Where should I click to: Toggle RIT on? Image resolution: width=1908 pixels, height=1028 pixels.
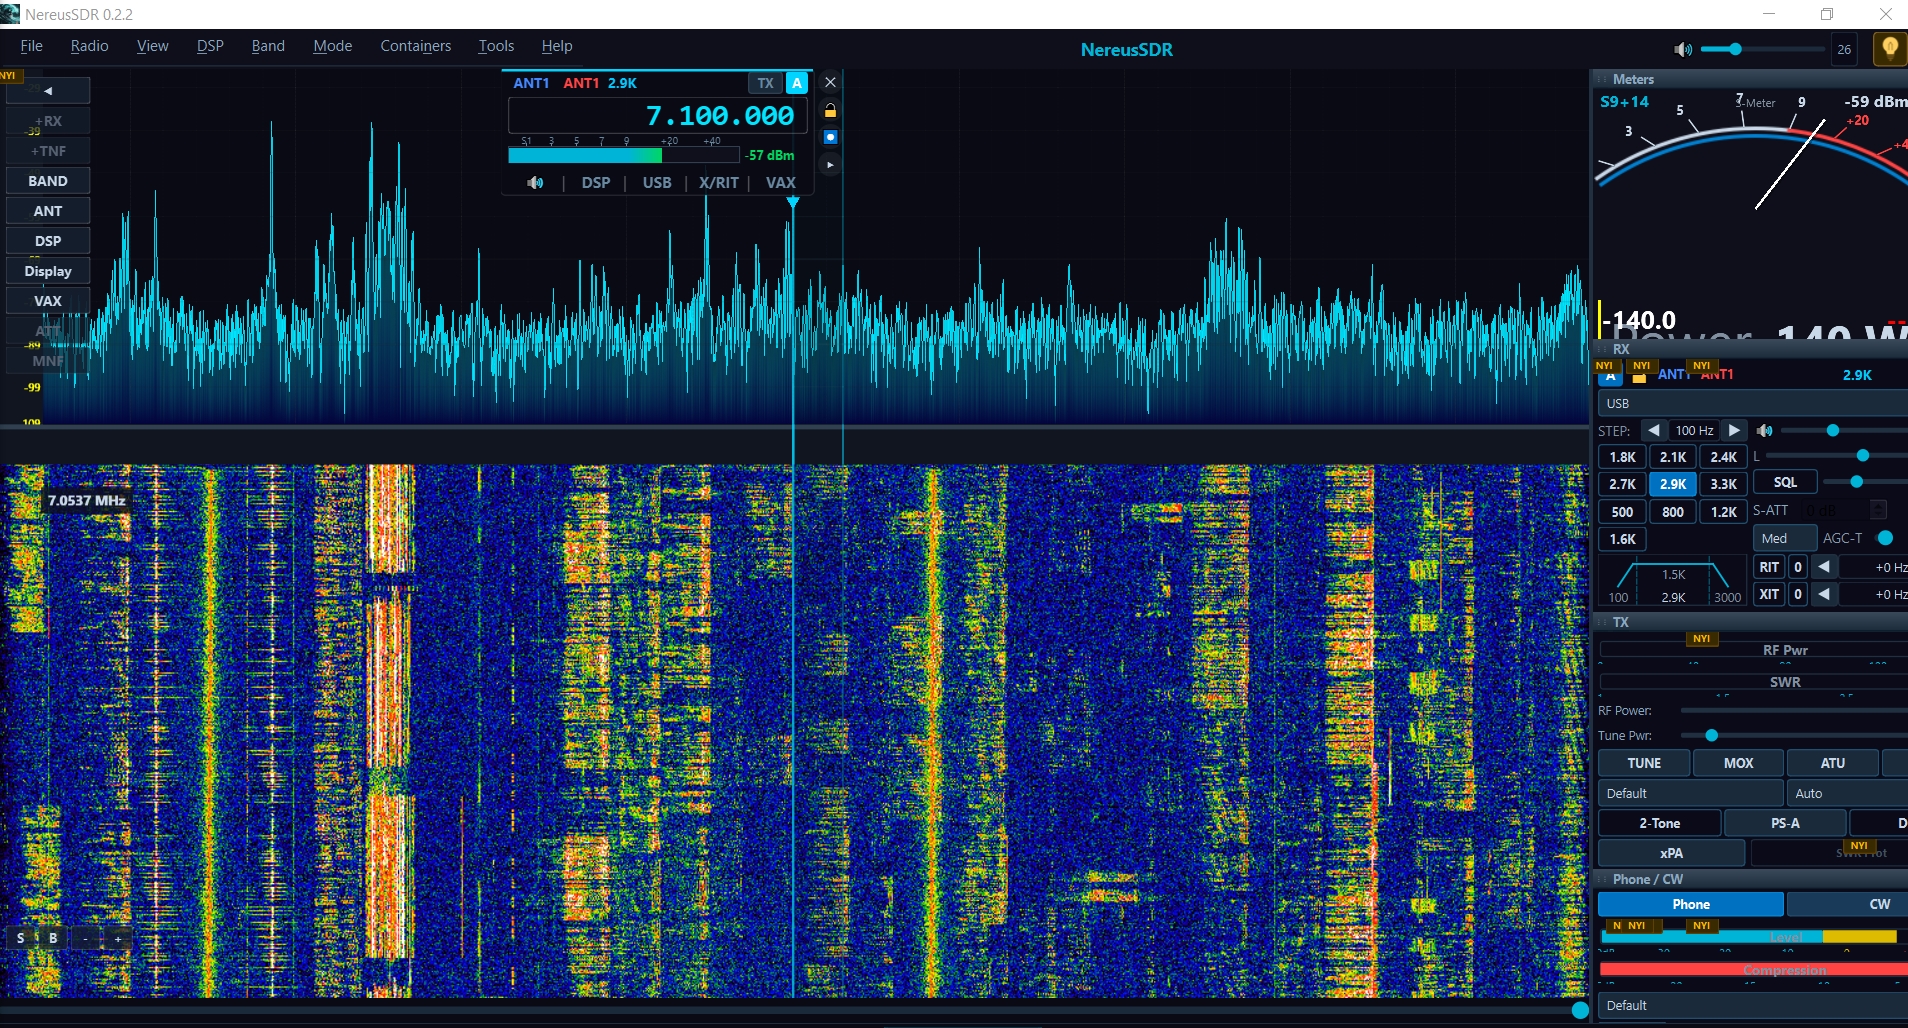(x=1769, y=567)
